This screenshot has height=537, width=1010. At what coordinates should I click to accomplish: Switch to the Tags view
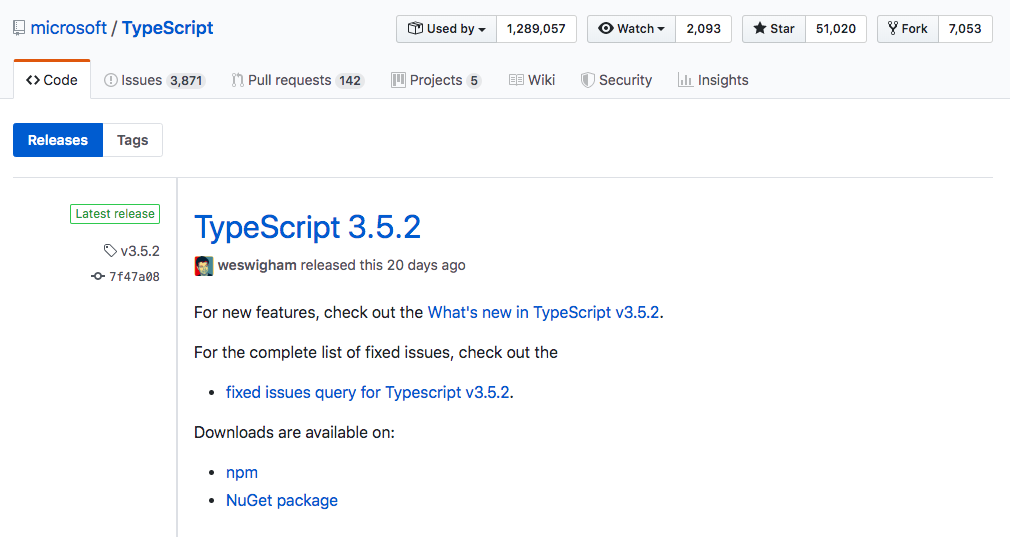[132, 140]
